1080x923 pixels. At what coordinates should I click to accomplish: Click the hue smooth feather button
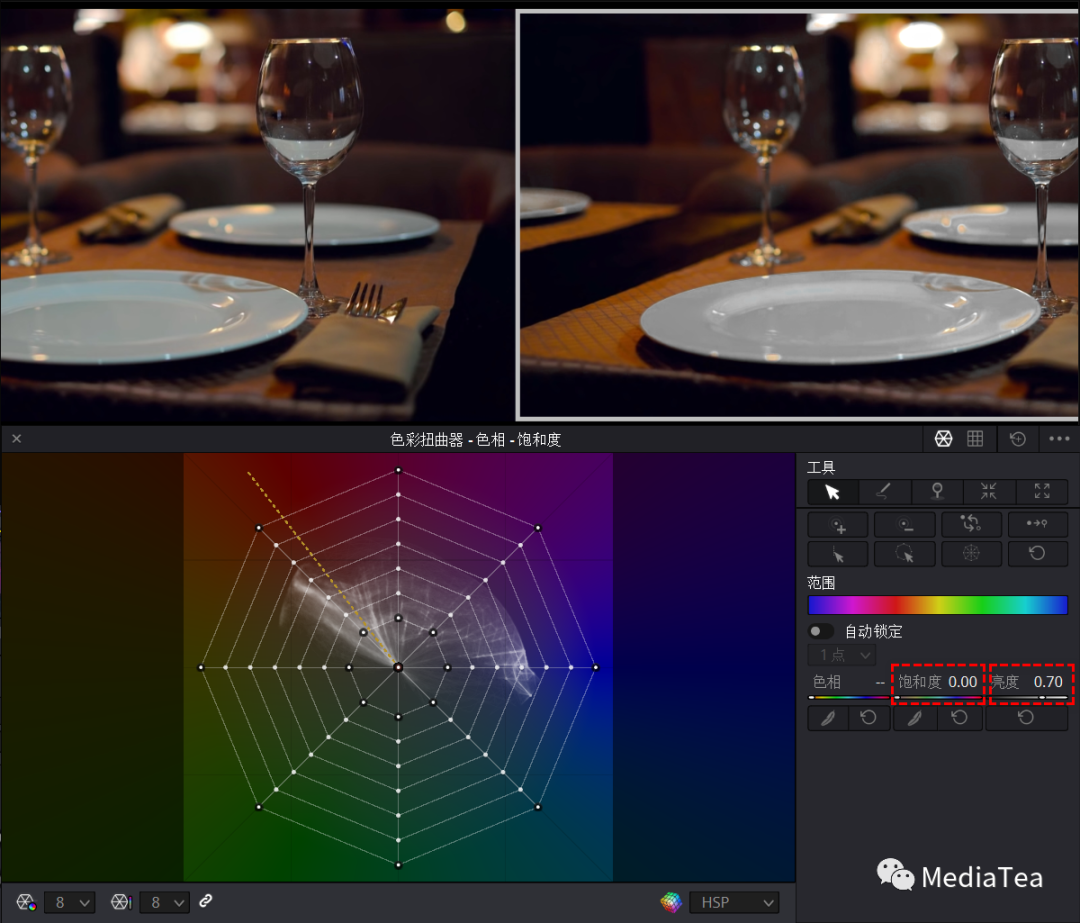[x=829, y=718]
